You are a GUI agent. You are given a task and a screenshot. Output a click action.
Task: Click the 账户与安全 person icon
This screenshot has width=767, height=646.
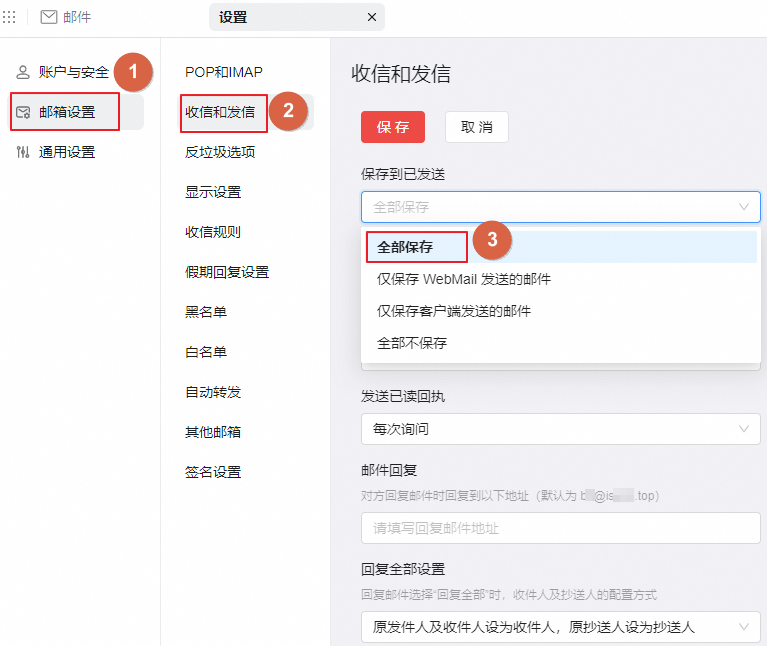(x=23, y=72)
